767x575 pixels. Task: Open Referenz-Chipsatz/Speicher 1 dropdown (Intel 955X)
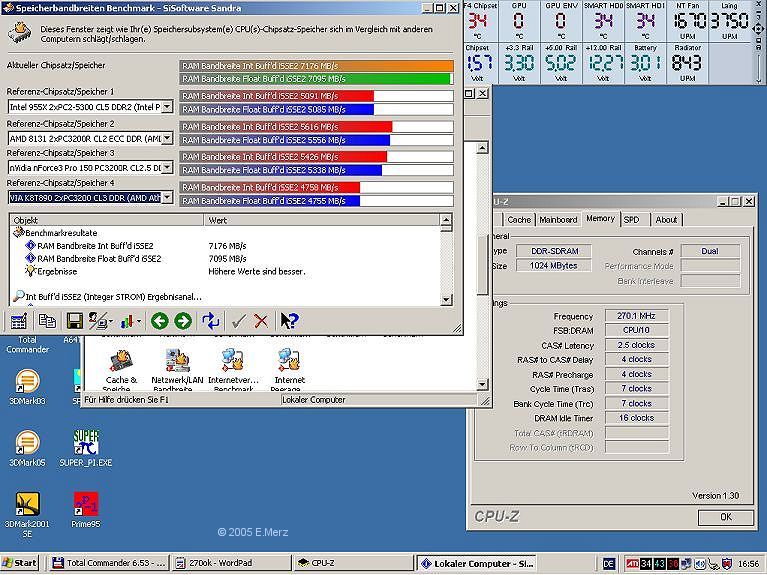167,107
